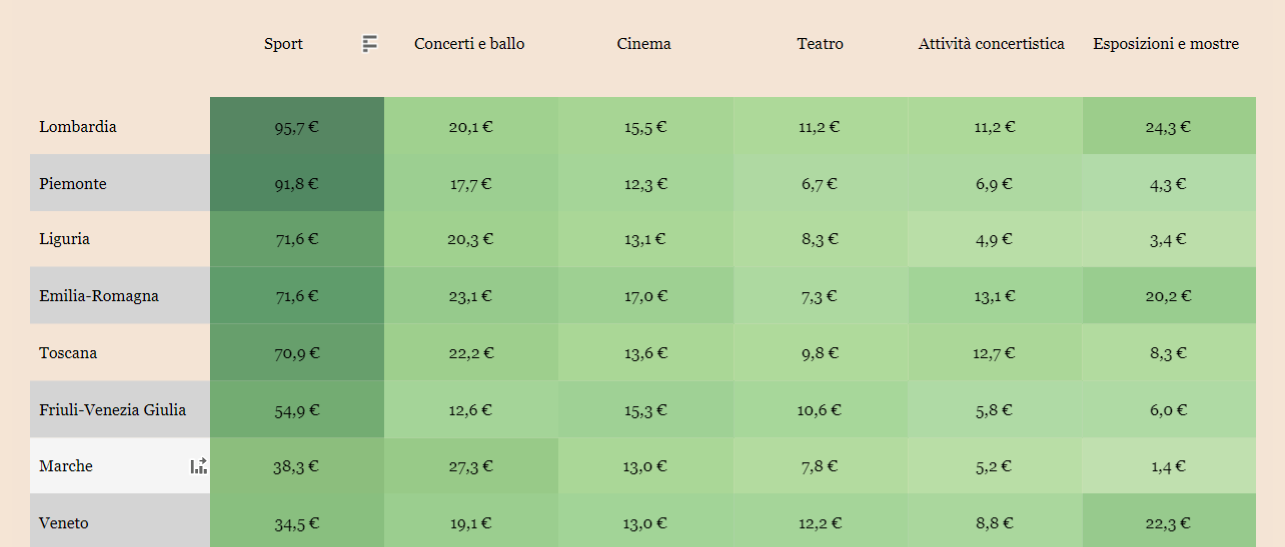Select the 24,3 € Lombardia Esposizioni cell
This screenshot has width=1285, height=547.
(1169, 126)
